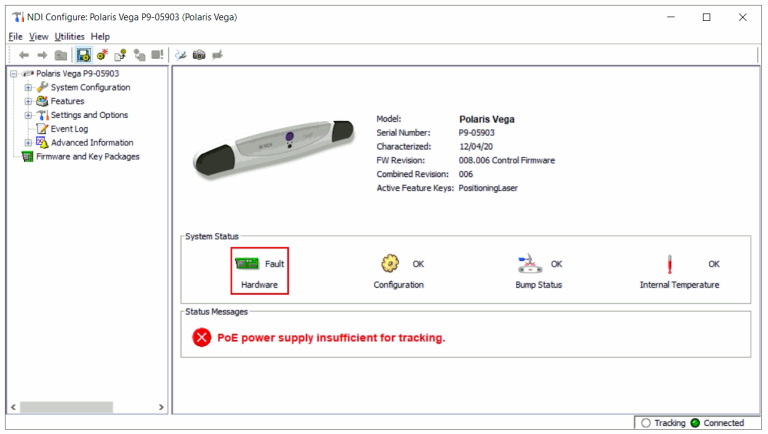Image resolution: width=768 pixels, height=434 pixels.
Task: Click the 'PositioningLaser' feature key value
Action: point(488,188)
